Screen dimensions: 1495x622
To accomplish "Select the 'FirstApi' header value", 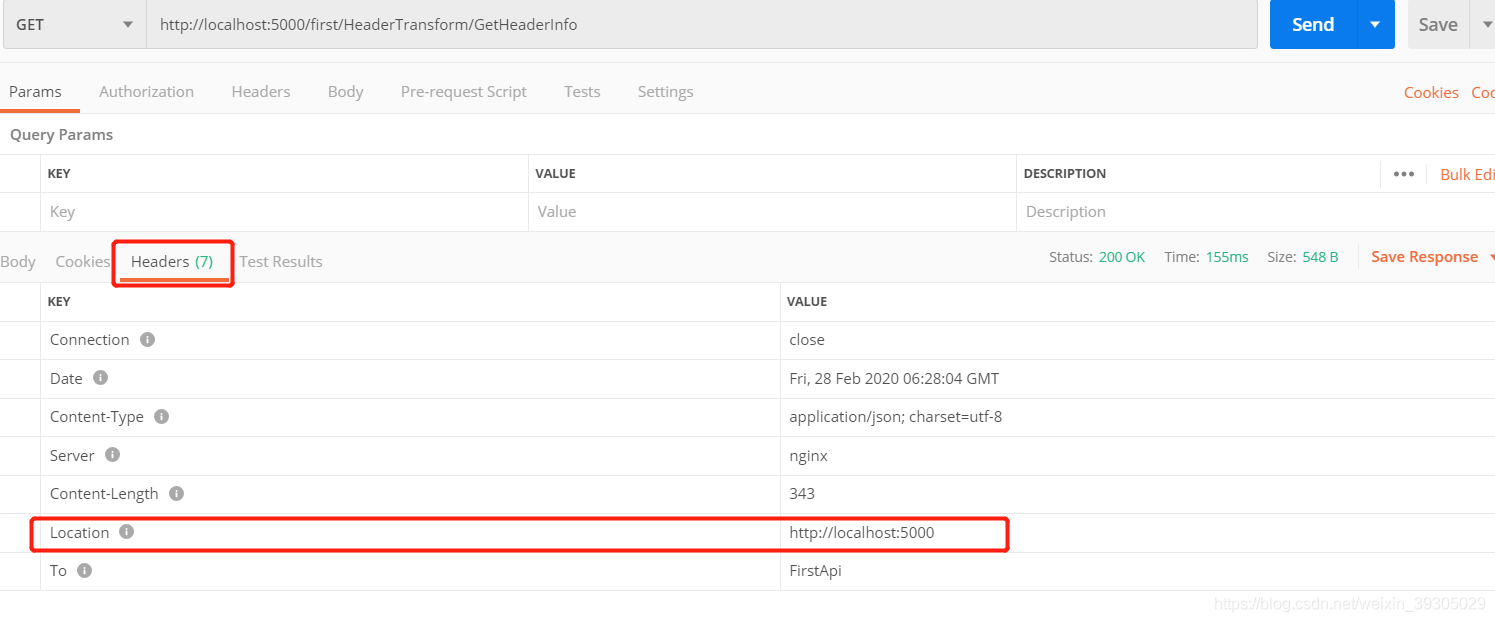I will pos(815,571).
